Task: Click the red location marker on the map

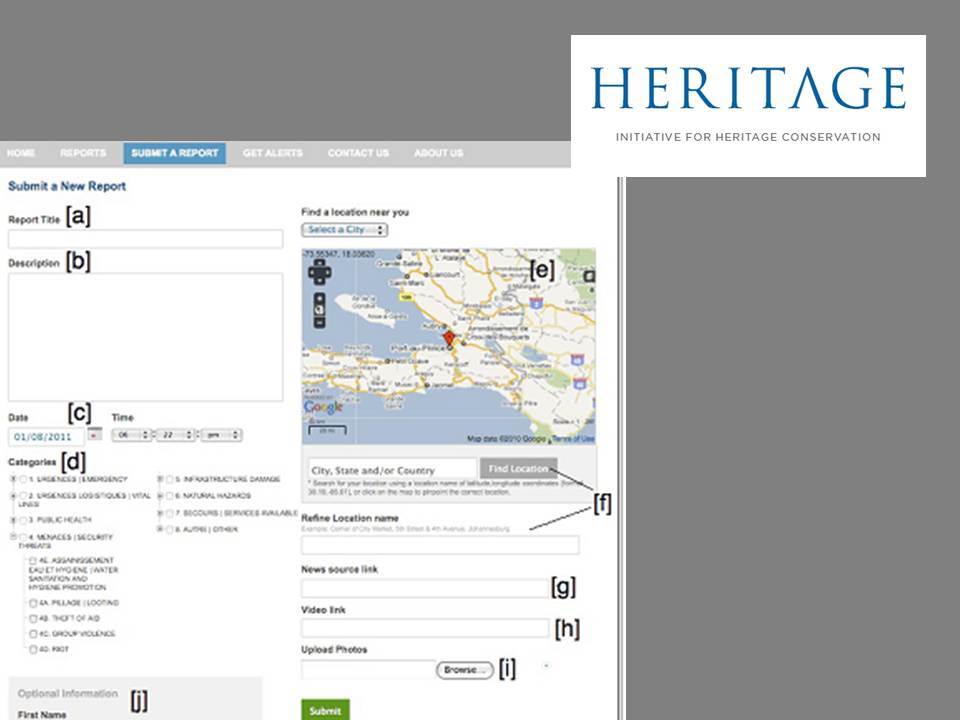Action: [449, 339]
